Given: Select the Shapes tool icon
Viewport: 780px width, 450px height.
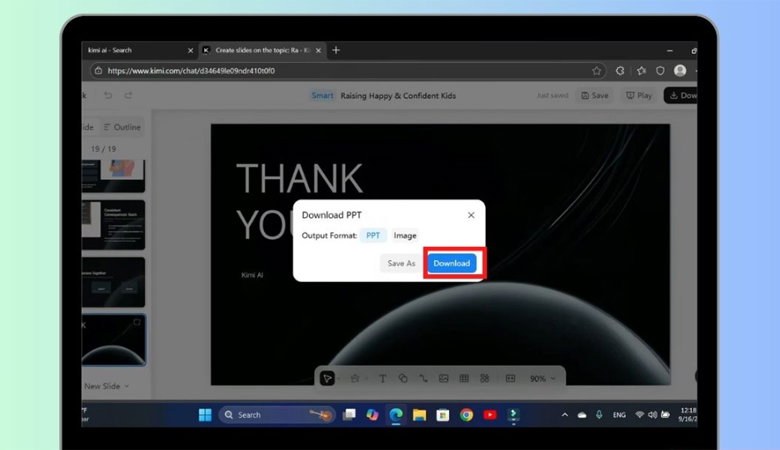Looking at the screenshot, I should (x=403, y=378).
